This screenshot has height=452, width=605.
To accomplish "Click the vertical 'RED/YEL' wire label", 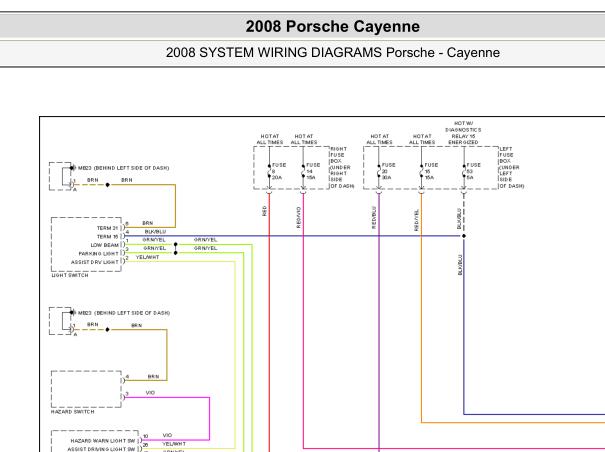I will 416,220.
